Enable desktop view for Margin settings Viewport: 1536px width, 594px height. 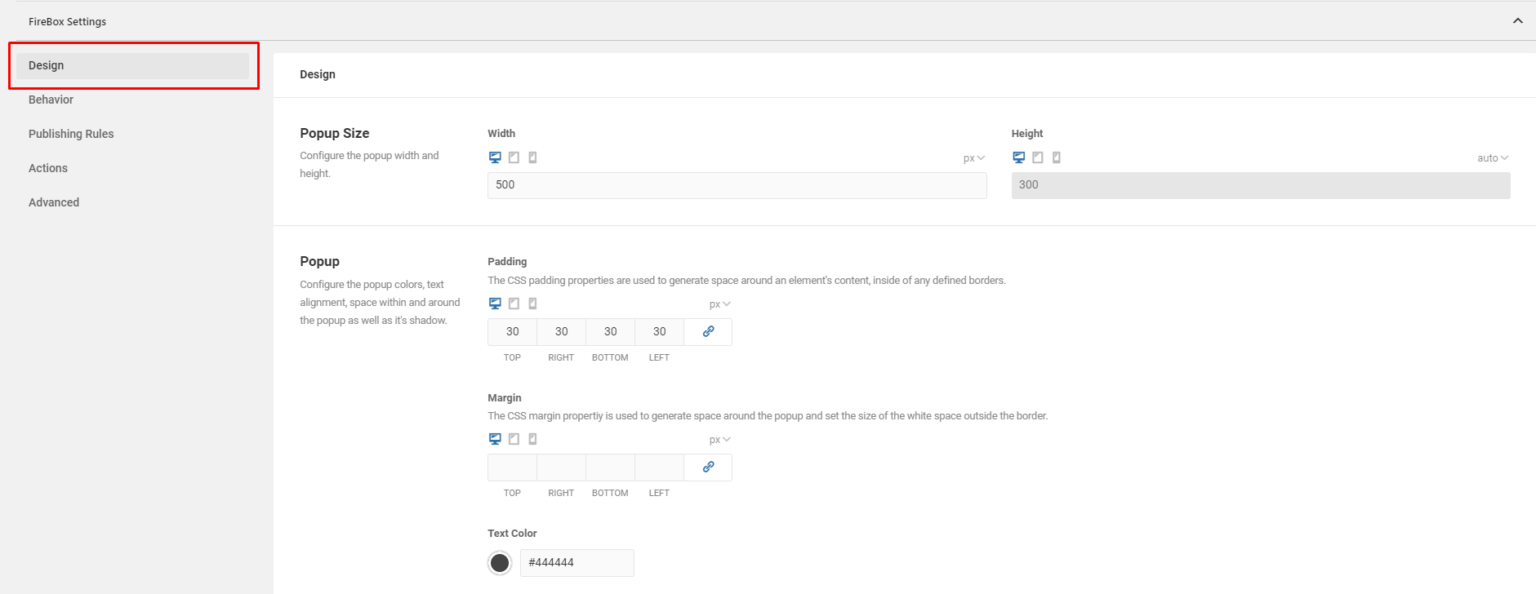494,438
